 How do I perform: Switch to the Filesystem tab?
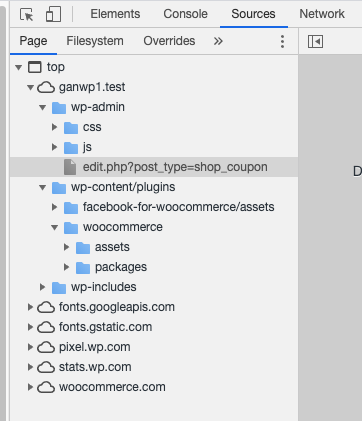[x=95, y=41]
